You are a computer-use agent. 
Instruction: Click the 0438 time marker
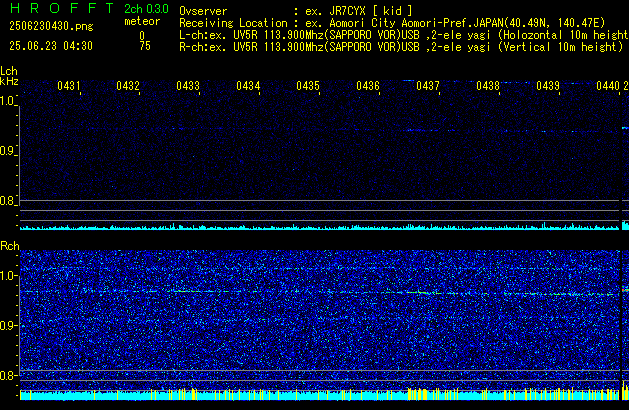tap(488, 86)
